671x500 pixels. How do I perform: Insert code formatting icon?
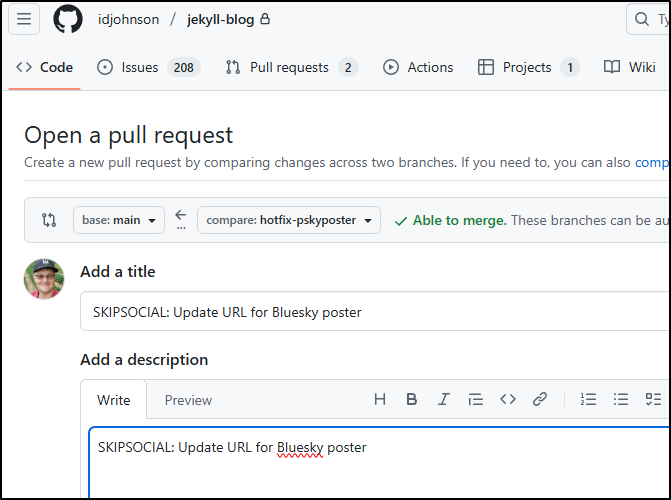pyautogui.click(x=508, y=399)
